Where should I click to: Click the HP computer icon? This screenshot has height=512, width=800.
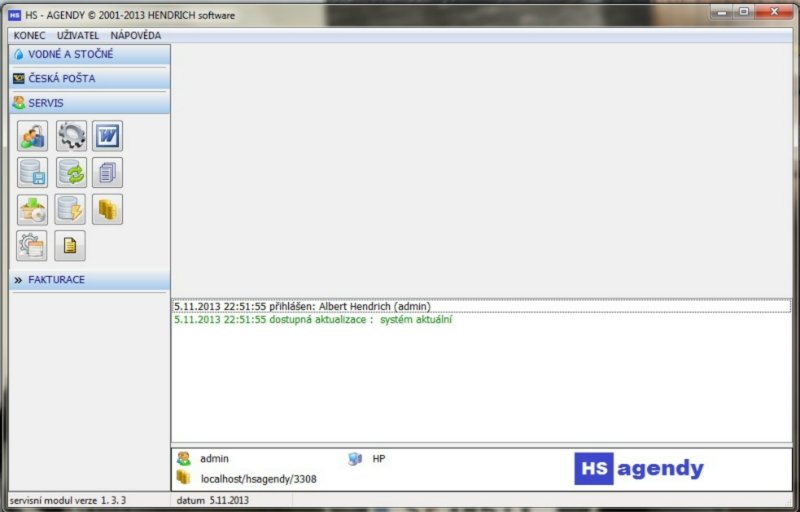[x=355, y=458]
